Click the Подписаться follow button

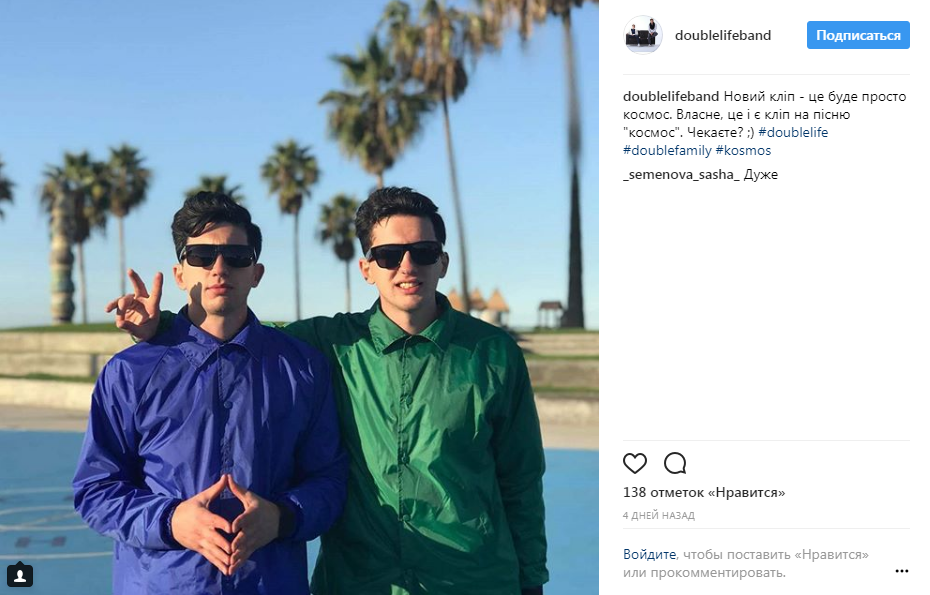coord(858,36)
